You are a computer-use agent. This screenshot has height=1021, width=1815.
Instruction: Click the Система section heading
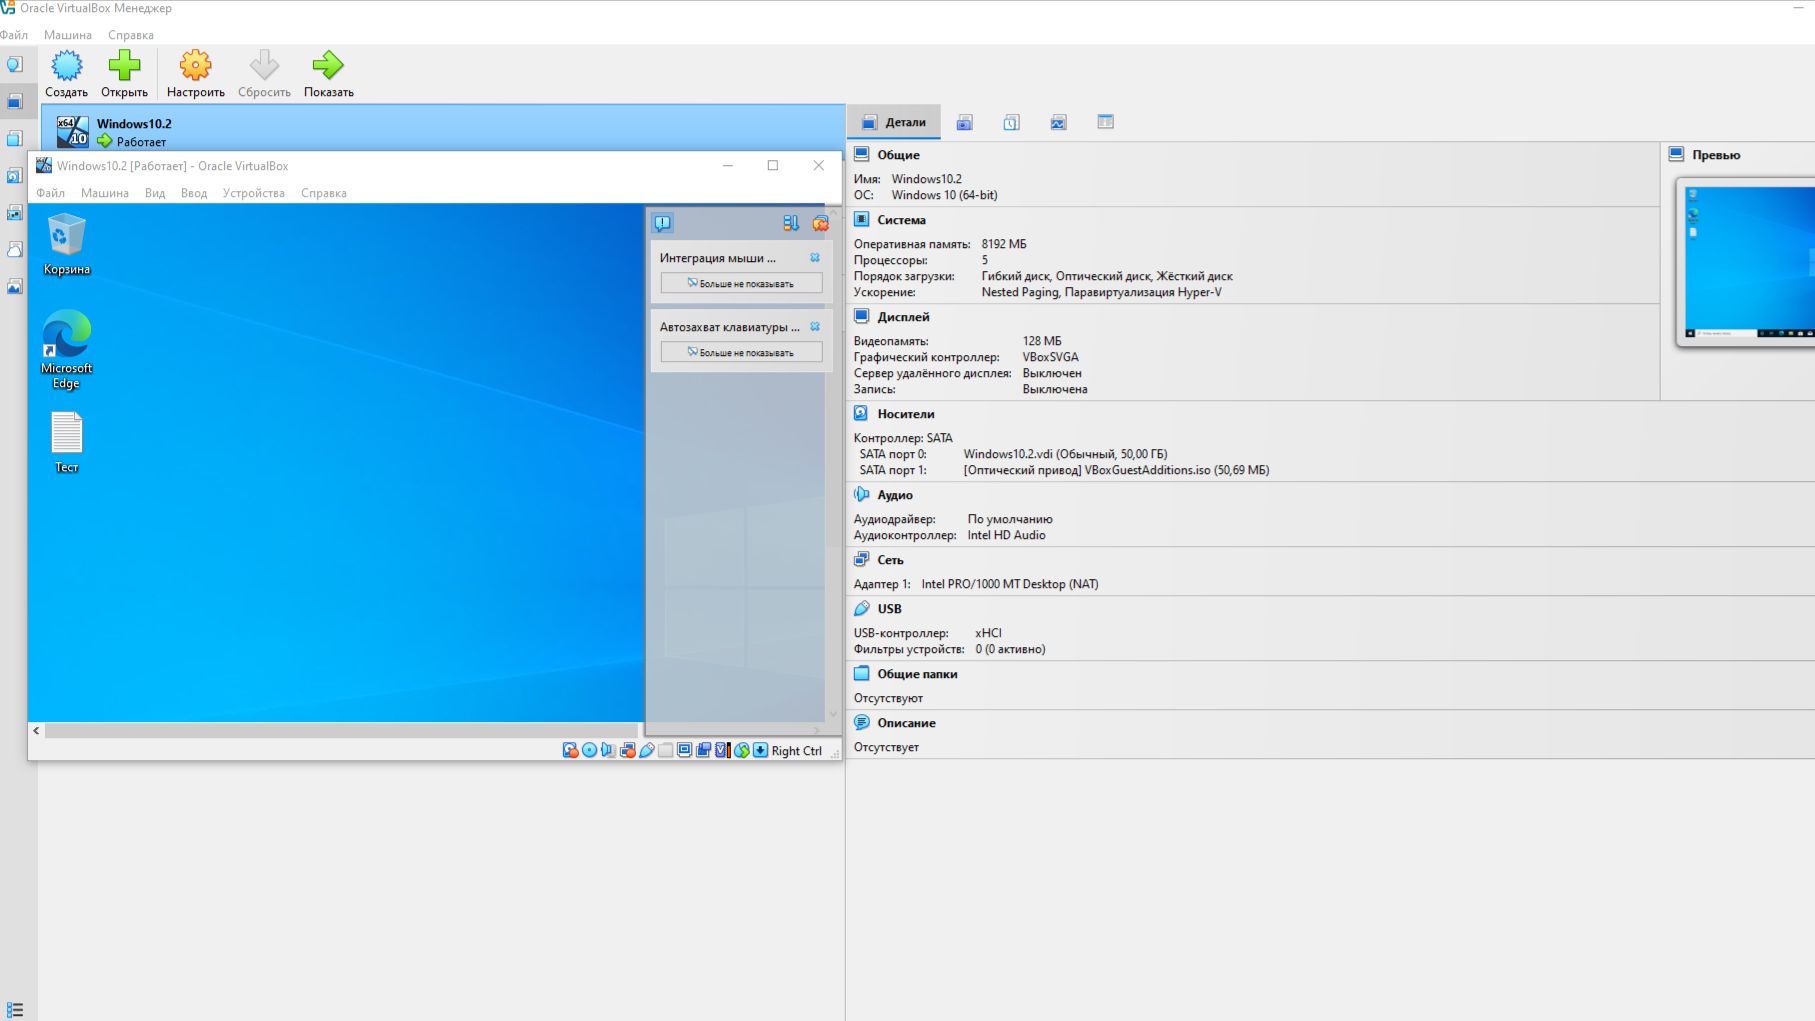coord(901,220)
